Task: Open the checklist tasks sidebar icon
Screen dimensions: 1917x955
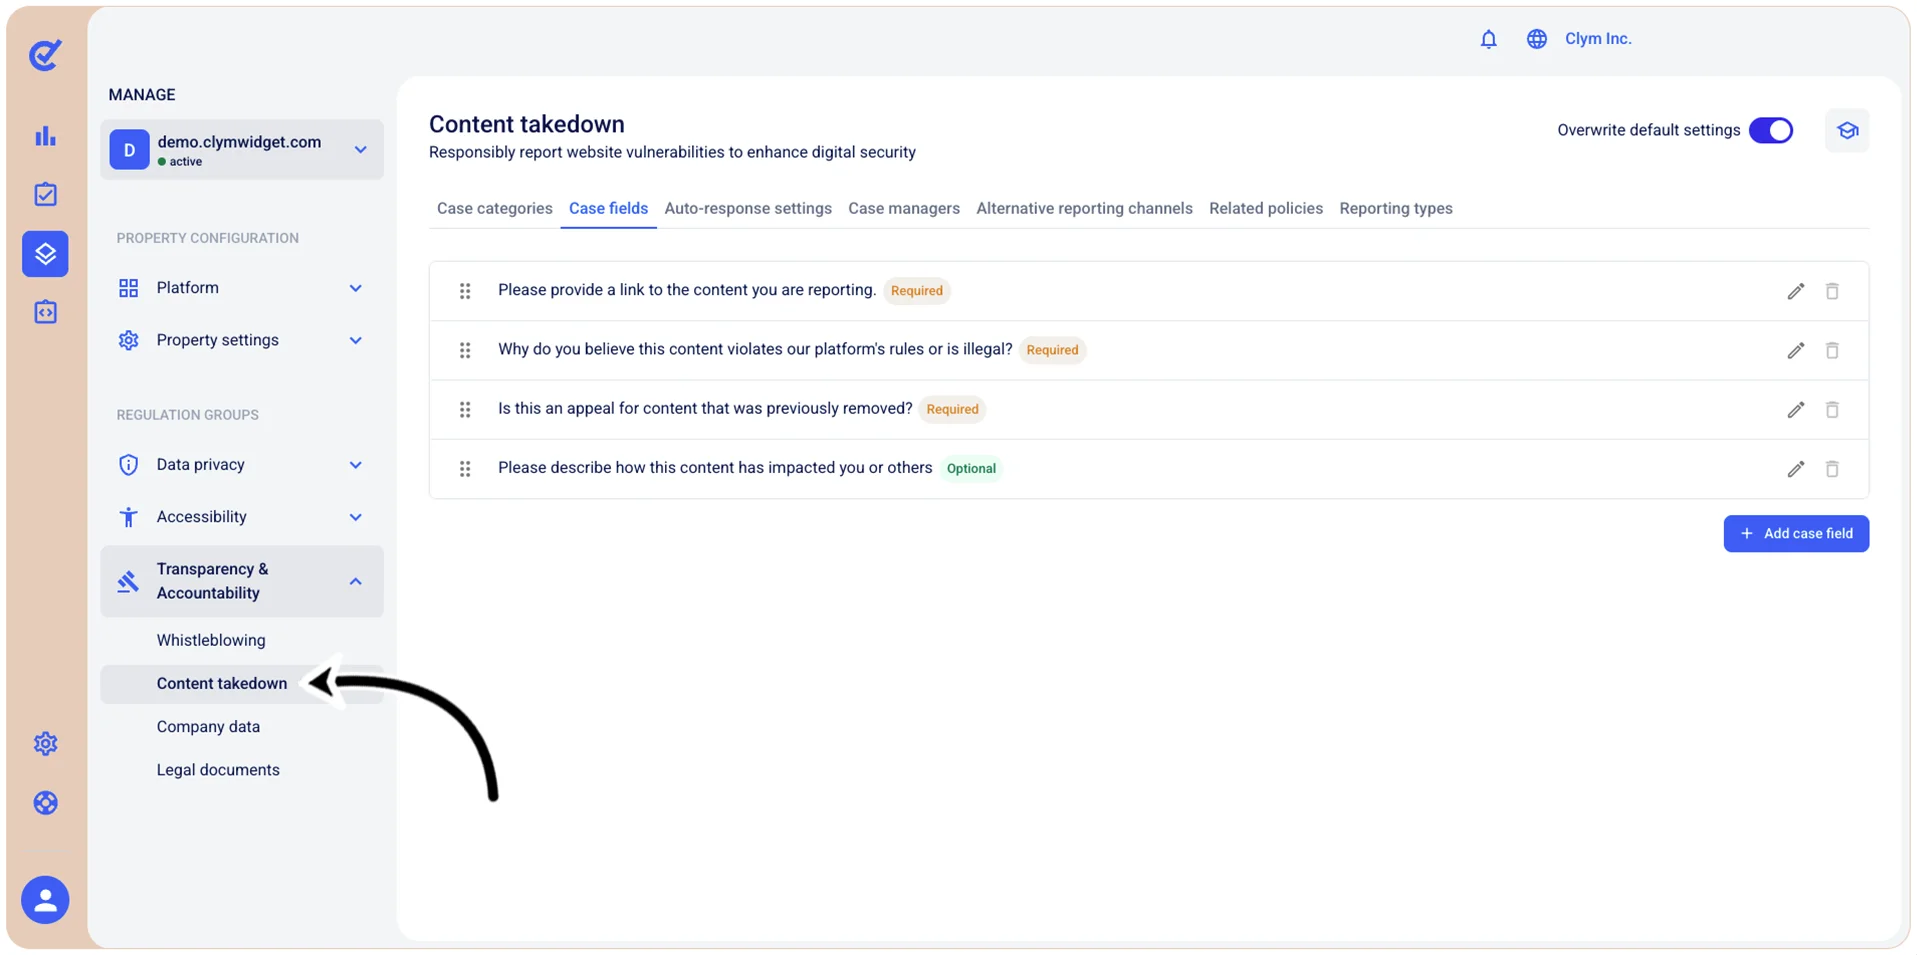Action: (x=45, y=195)
